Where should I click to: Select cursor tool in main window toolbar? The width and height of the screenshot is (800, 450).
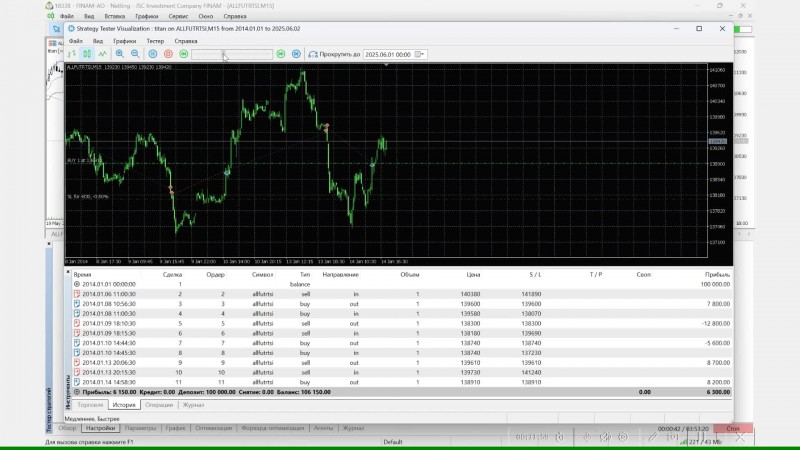click(x=56, y=29)
